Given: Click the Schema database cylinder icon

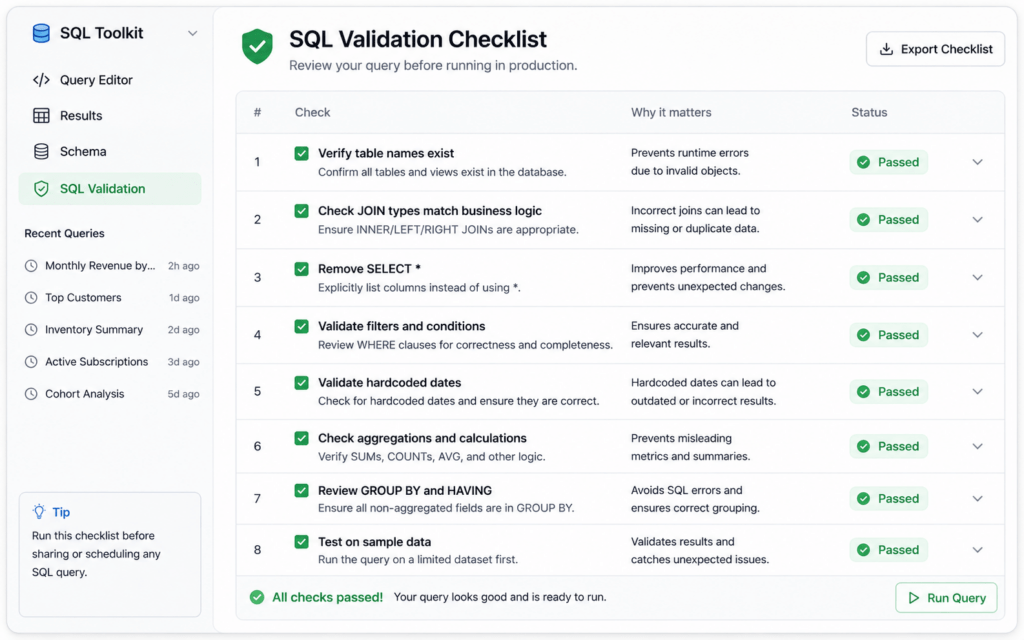Looking at the screenshot, I should (41, 152).
